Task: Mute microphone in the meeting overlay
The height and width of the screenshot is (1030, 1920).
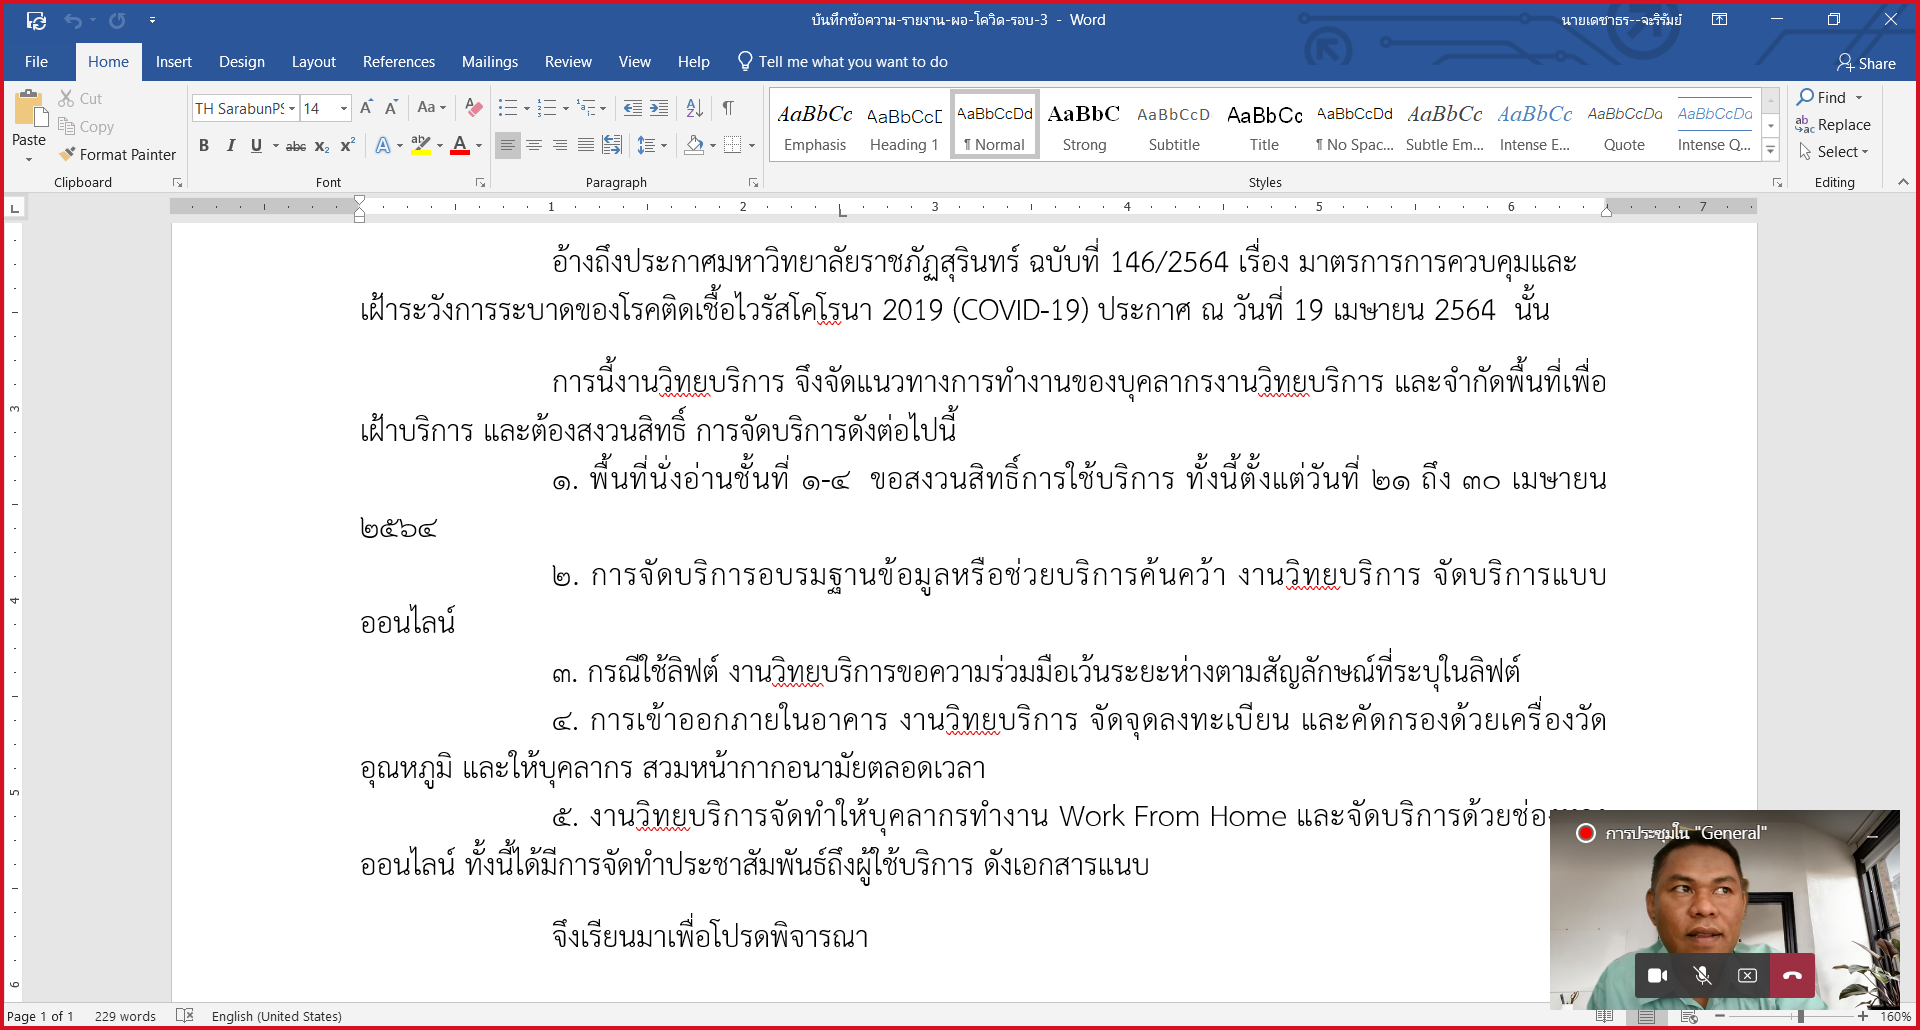Action: click(1702, 975)
